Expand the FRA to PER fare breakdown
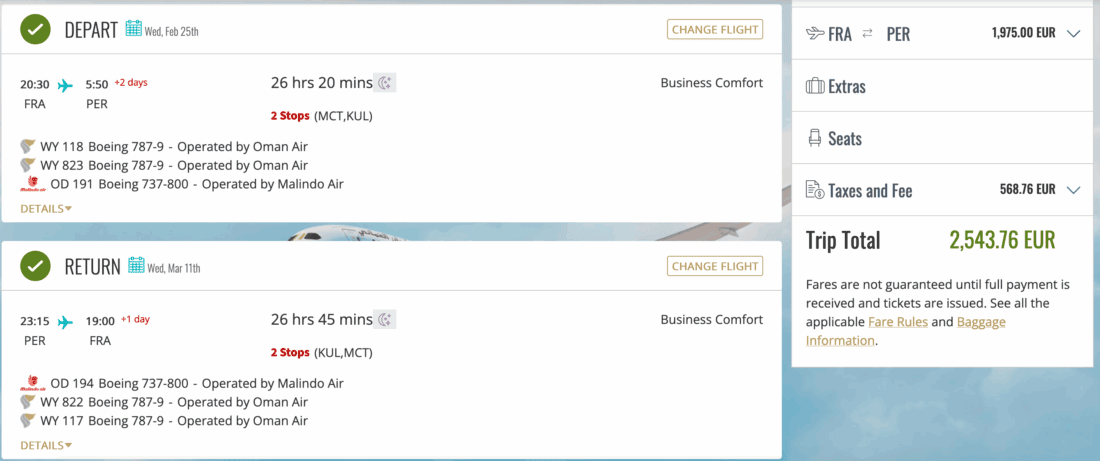The width and height of the screenshot is (1100, 461). coord(1074,33)
